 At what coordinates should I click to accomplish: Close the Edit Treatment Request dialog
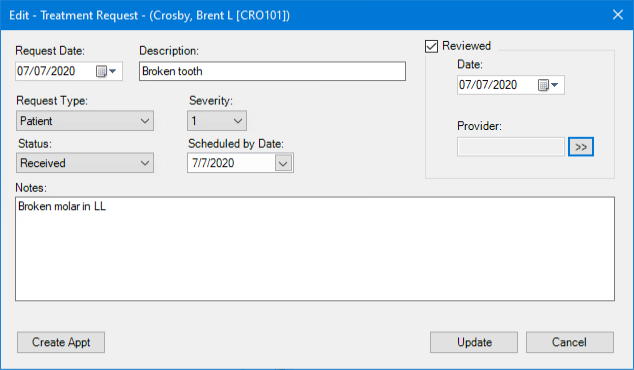[x=617, y=15]
